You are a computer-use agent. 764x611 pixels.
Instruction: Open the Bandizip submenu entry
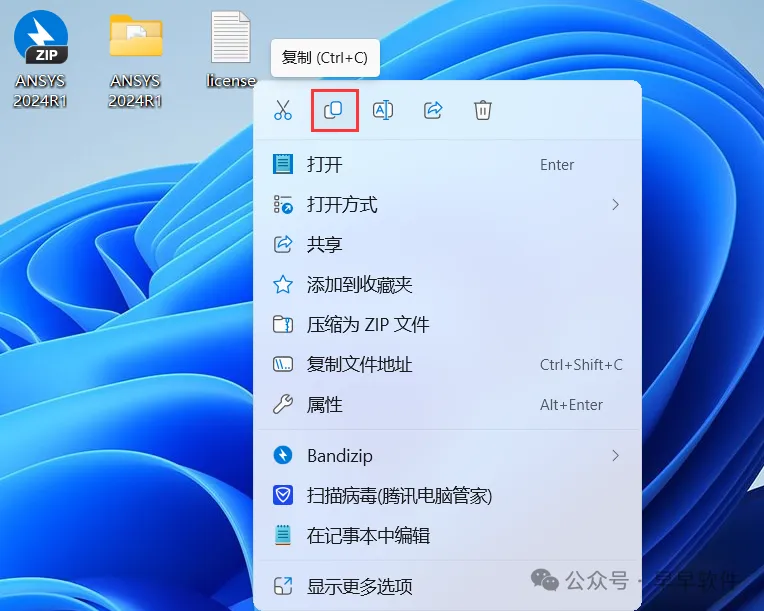click(447, 456)
